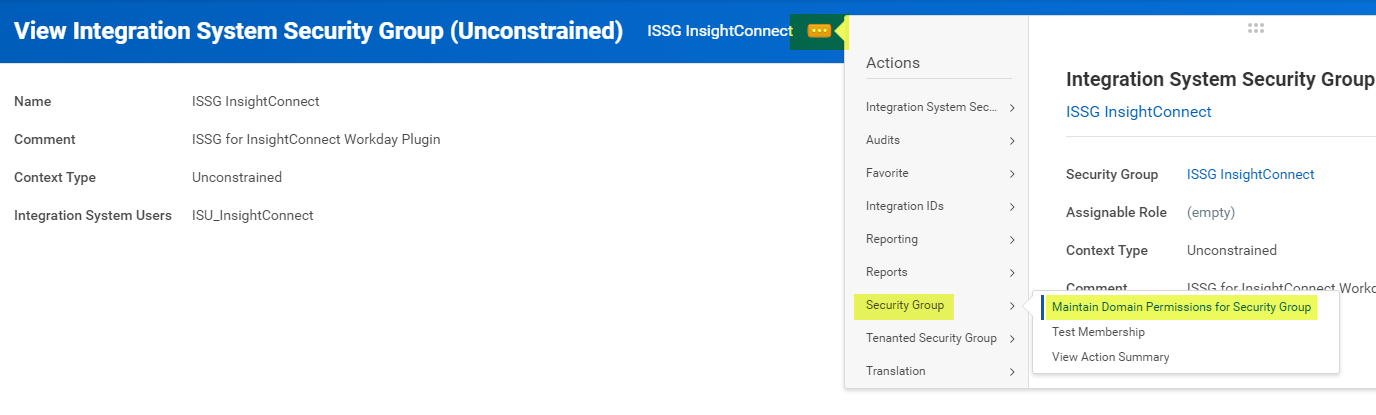This screenshot has width=1376, height=415.
Task: Select View Action Summary option
Action: pos(1110,357)
